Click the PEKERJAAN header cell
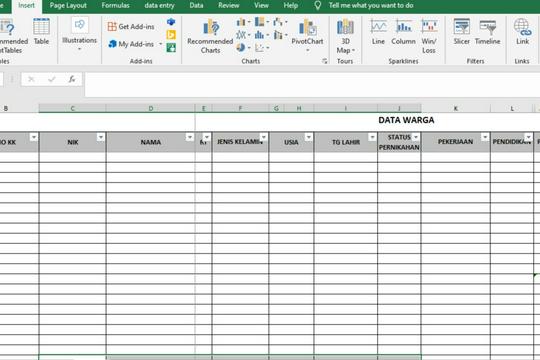This screenshot has width=540, height=360. tap(455, 142)
